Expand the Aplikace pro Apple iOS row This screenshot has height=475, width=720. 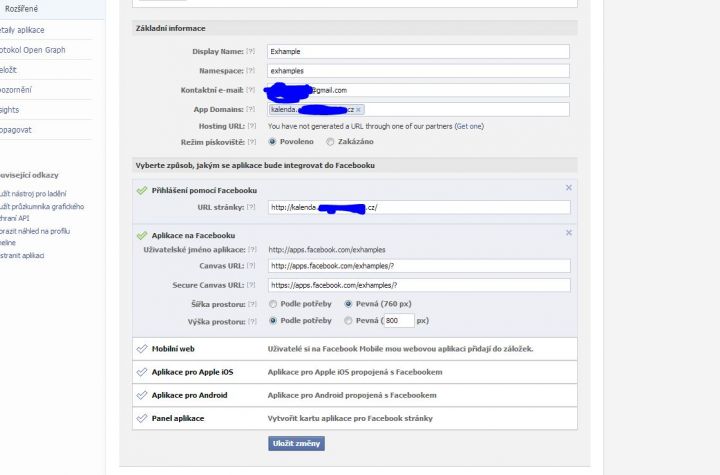(x=354, y=372)
